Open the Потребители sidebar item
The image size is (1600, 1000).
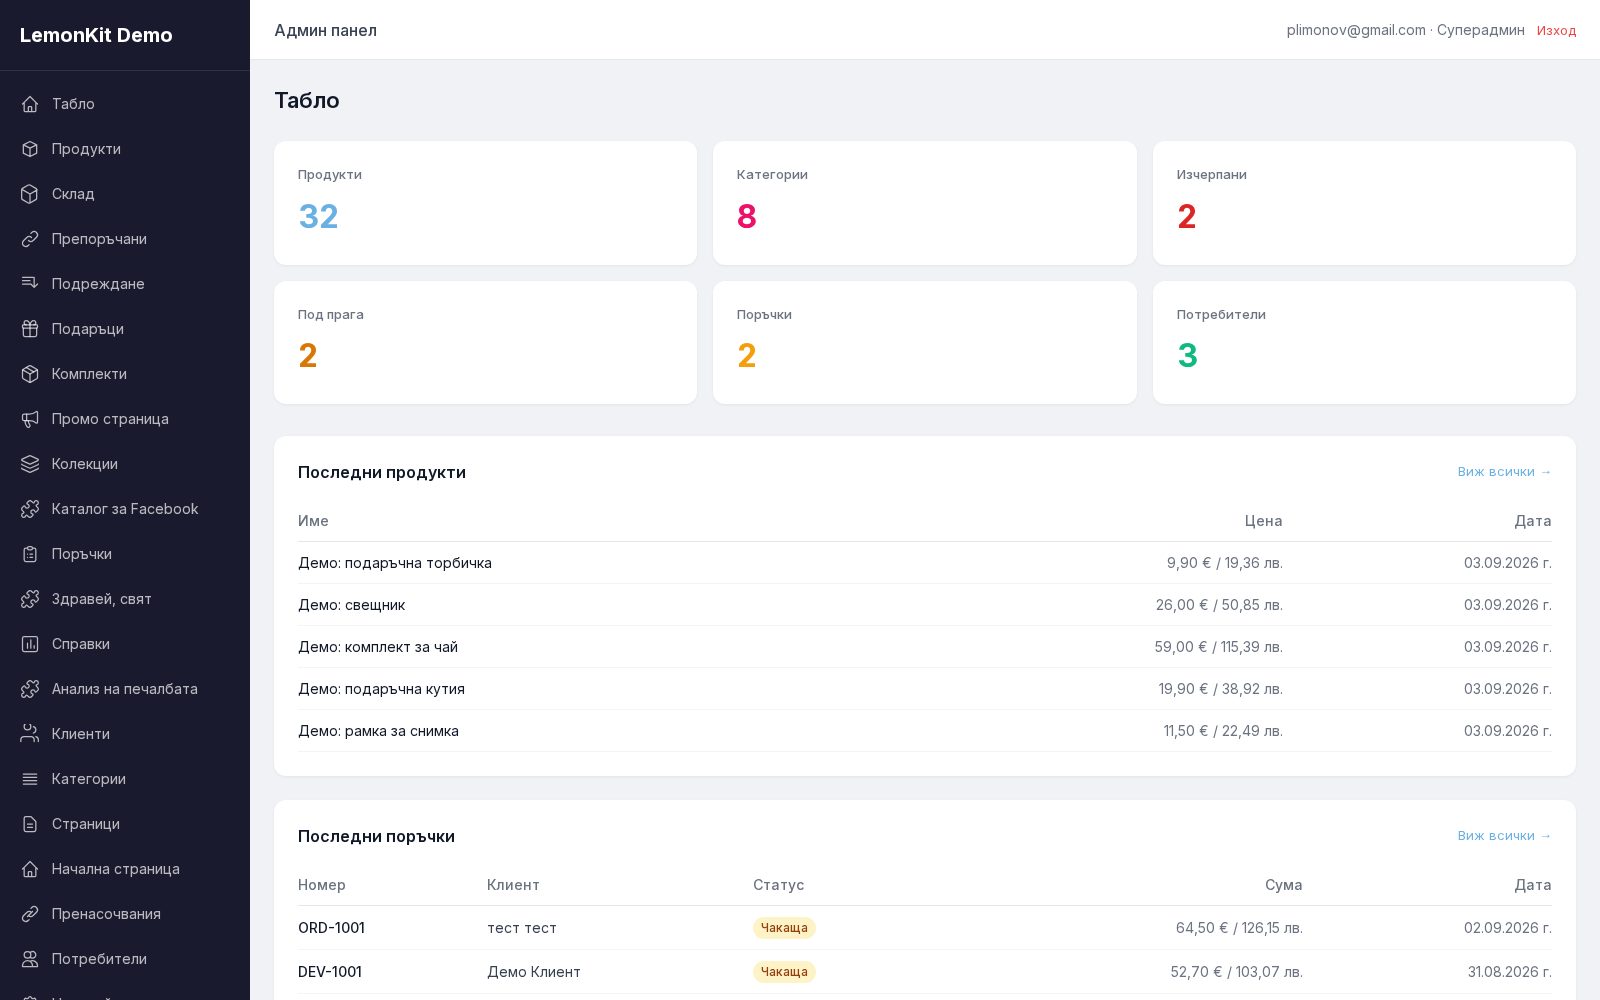[125, 959]
